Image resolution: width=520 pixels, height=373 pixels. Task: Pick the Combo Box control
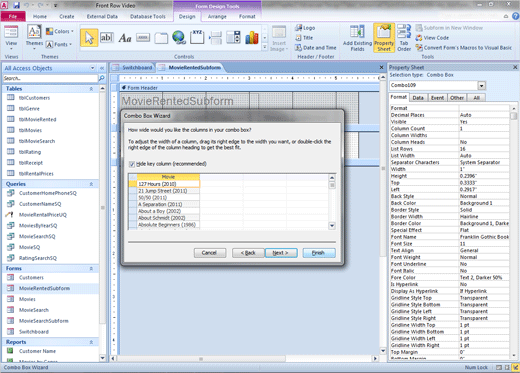click(233, 37)
